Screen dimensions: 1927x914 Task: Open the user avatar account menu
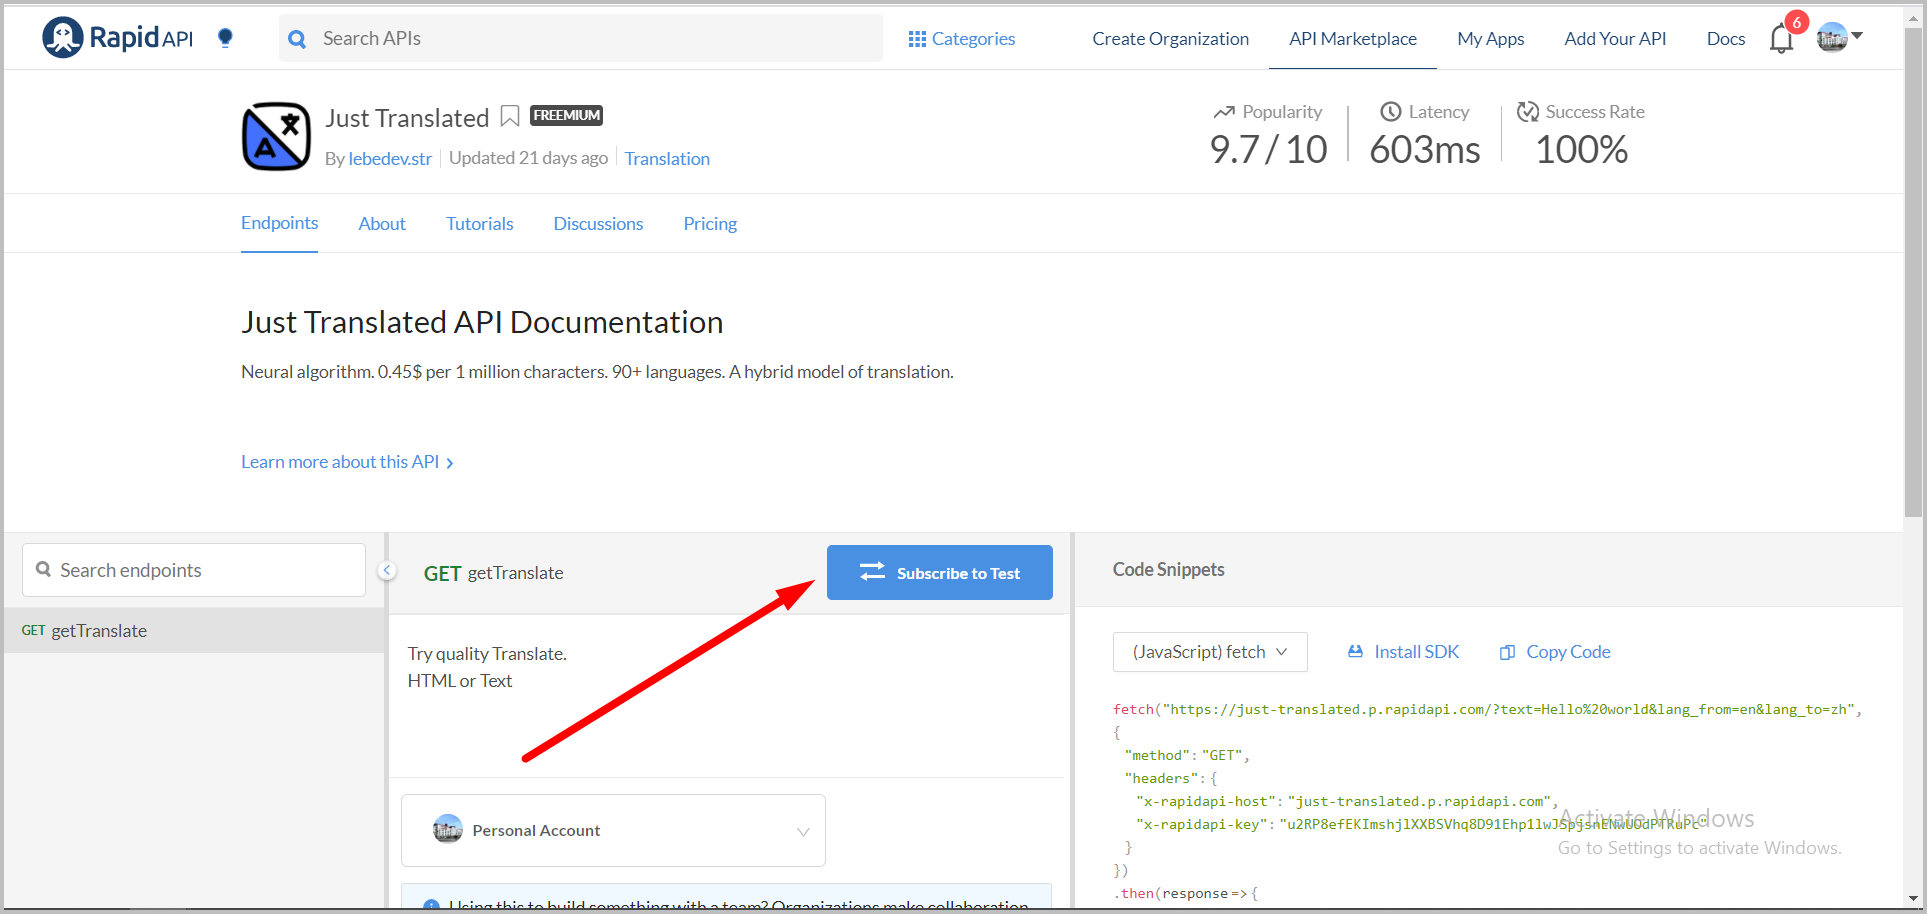[x=1839, y=38]
